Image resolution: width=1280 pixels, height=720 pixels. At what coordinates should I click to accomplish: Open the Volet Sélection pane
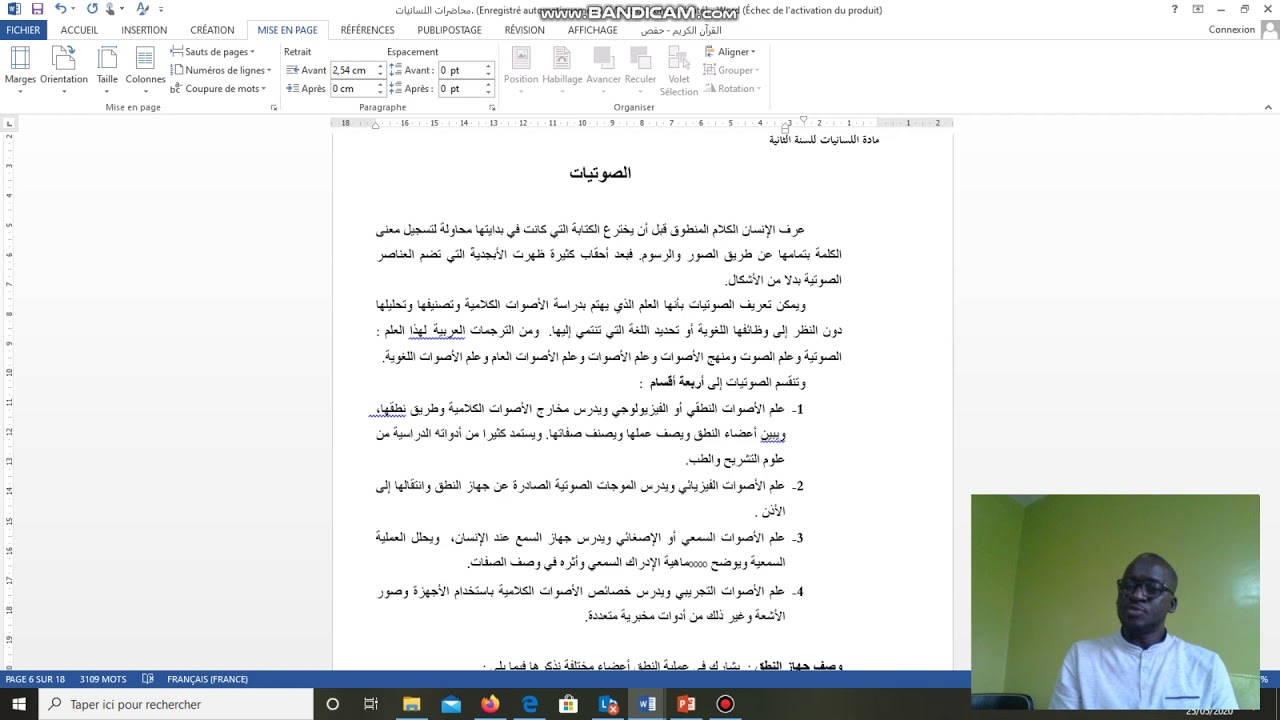coord(679,72)
